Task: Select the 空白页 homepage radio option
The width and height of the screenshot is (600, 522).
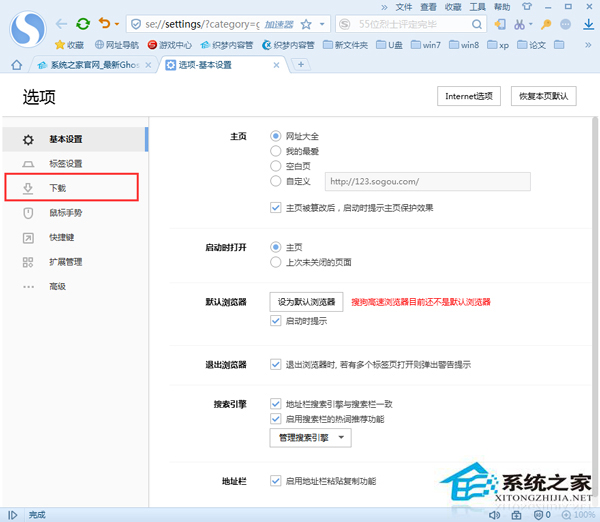Action: (276, 166)
